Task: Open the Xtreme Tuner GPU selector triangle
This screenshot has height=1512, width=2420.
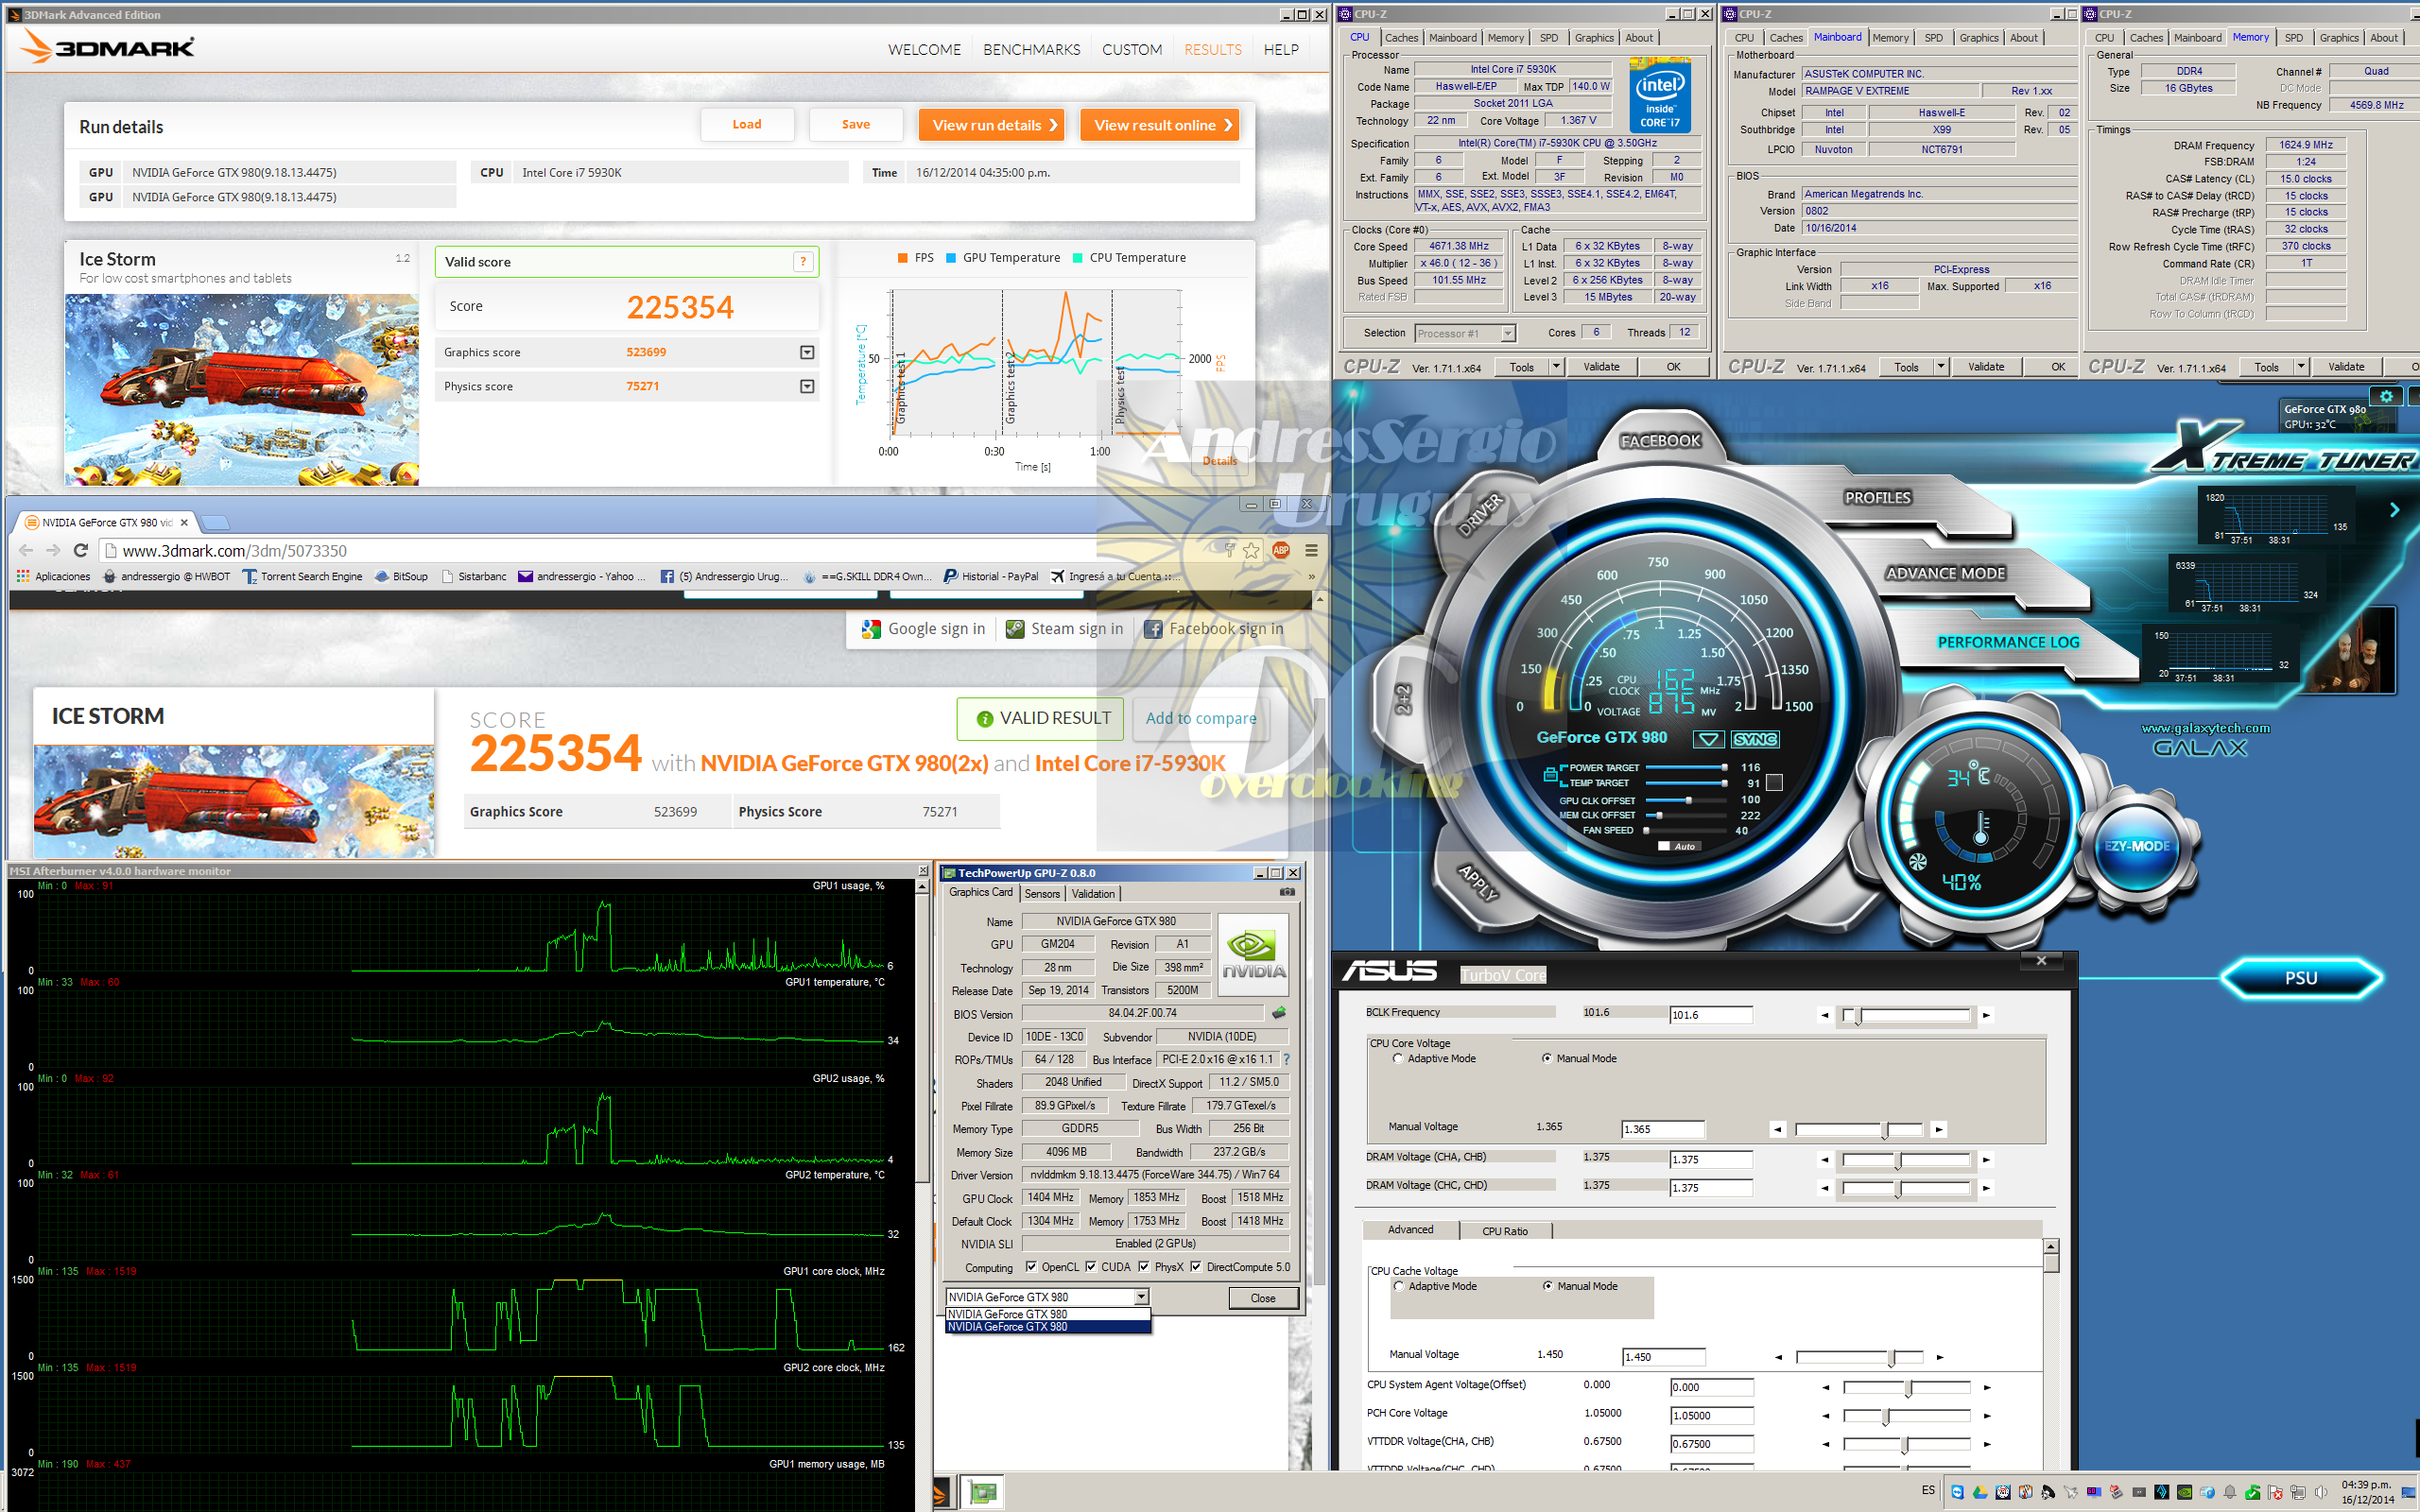Action: (1708, 739)
